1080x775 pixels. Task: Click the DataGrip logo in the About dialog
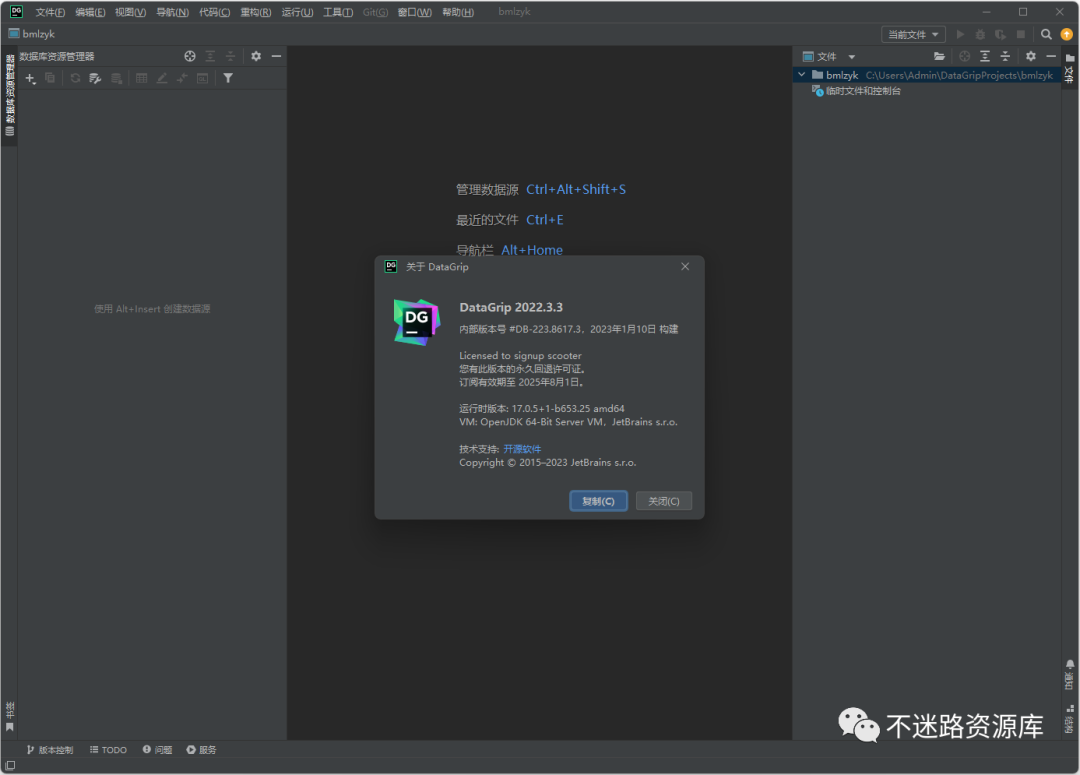[417, 322]
